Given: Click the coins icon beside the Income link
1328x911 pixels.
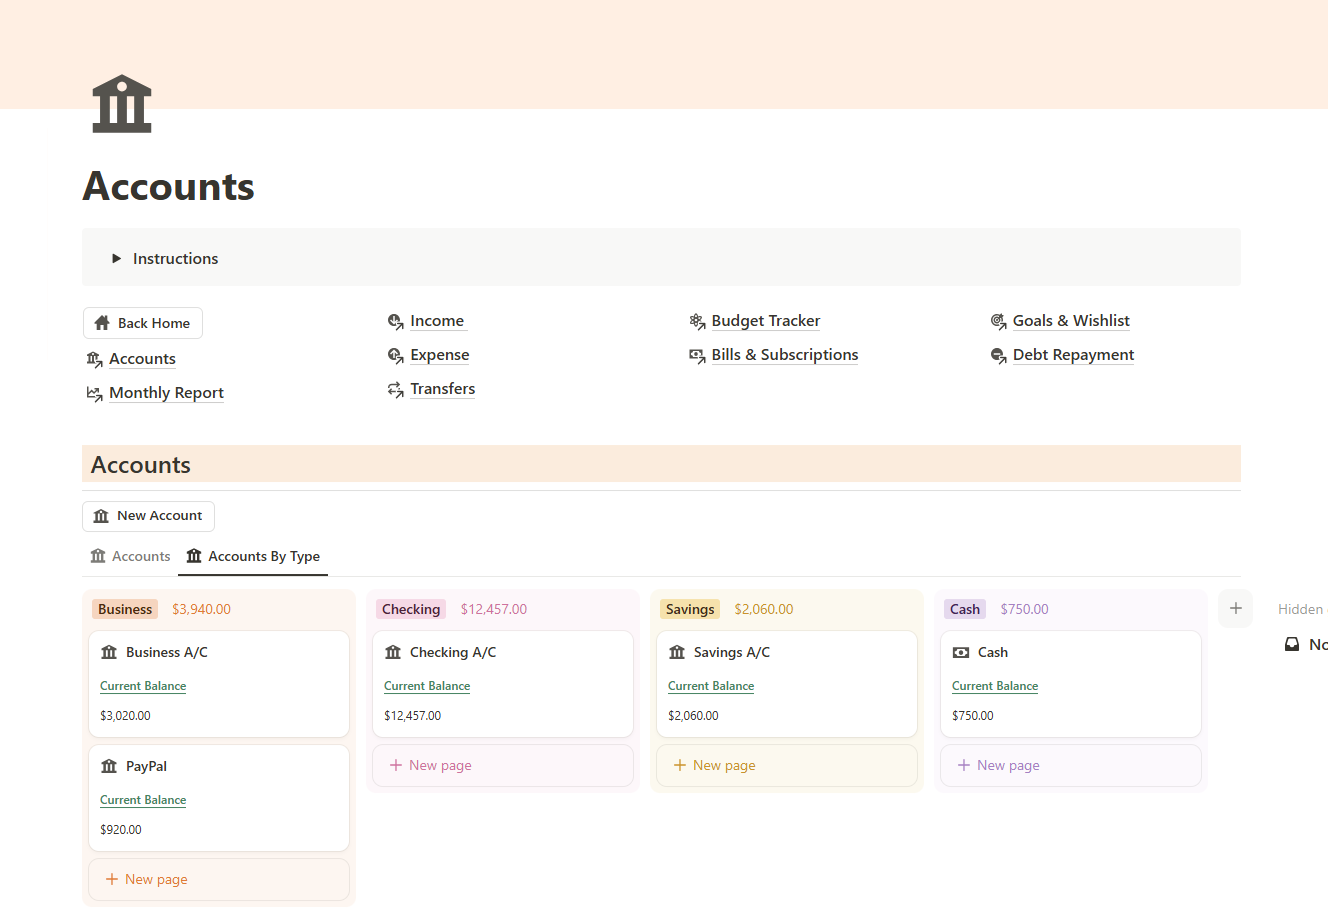Looking at the screenshot, I should pyautogui.click(x=396, y=320).
